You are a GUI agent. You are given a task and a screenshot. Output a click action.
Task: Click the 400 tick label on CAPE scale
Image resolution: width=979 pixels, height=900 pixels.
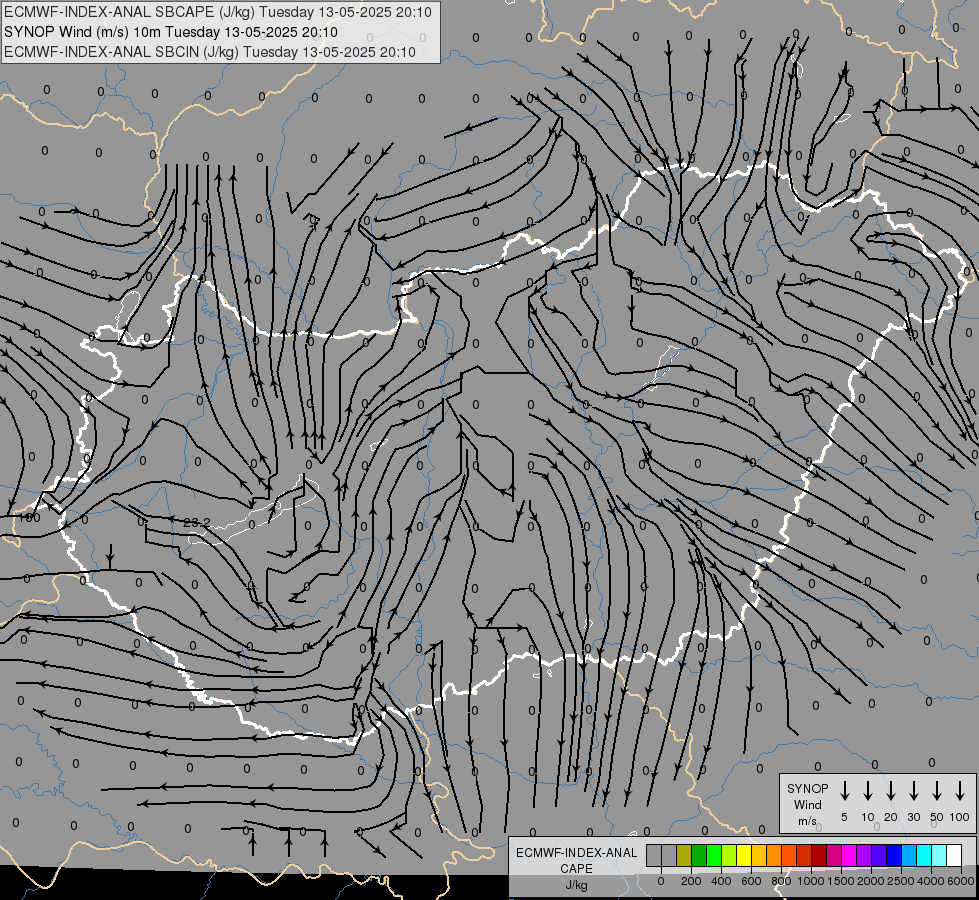point(721,881)
